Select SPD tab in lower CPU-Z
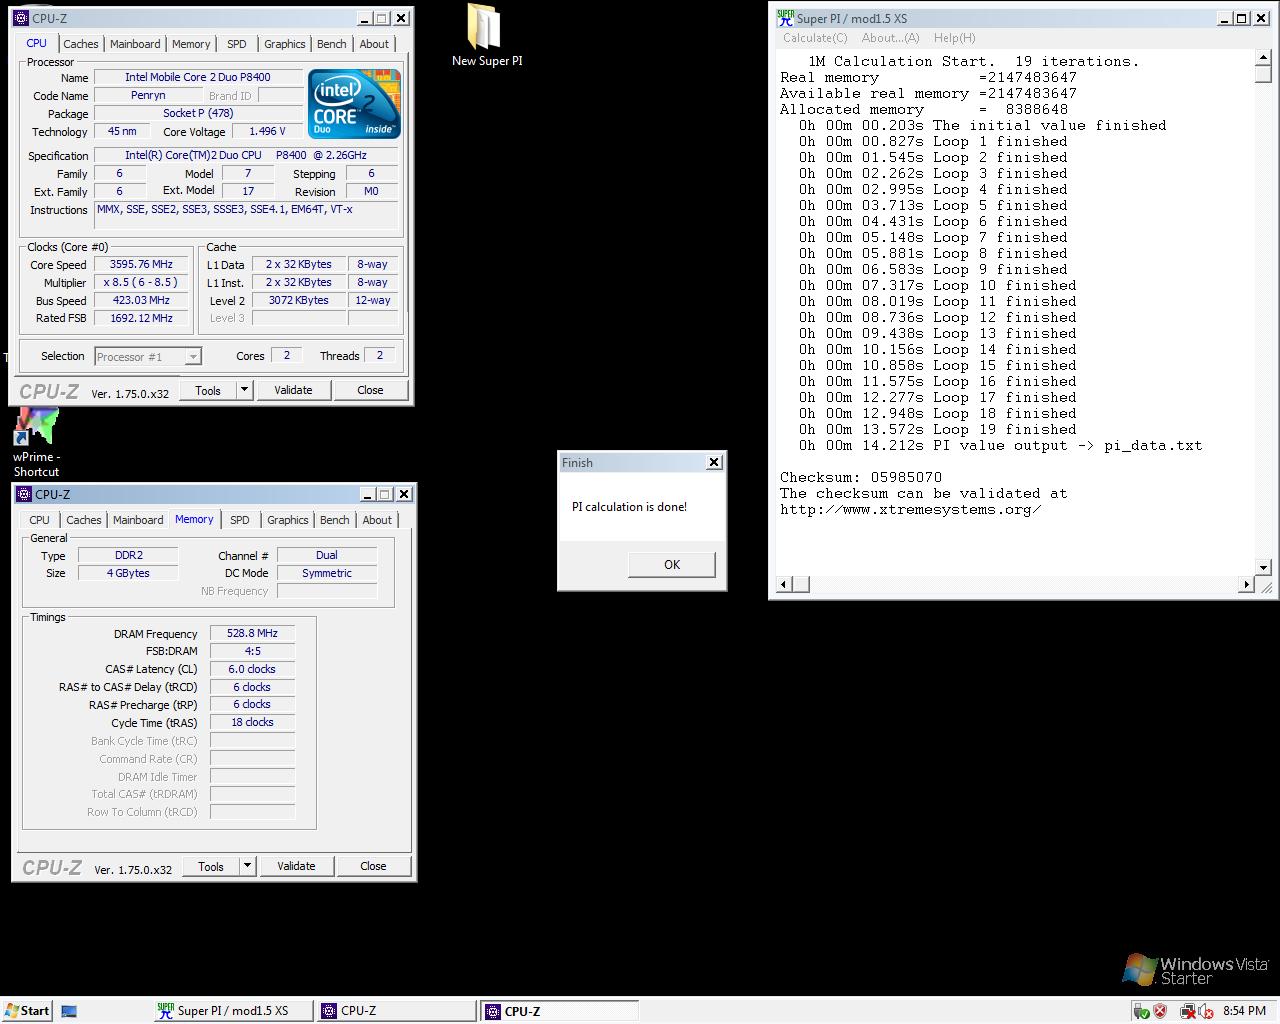Image resolution: width=1280 pixels, height=1024 pixels. 239,520
